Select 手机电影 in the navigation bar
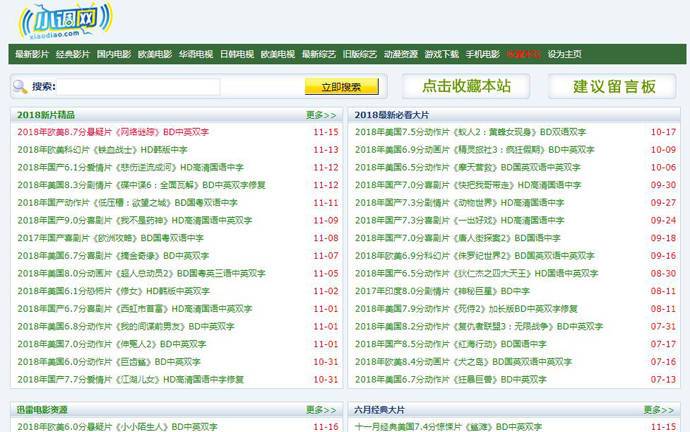Viewport: 690px width, 432px height. click(482, 54)
